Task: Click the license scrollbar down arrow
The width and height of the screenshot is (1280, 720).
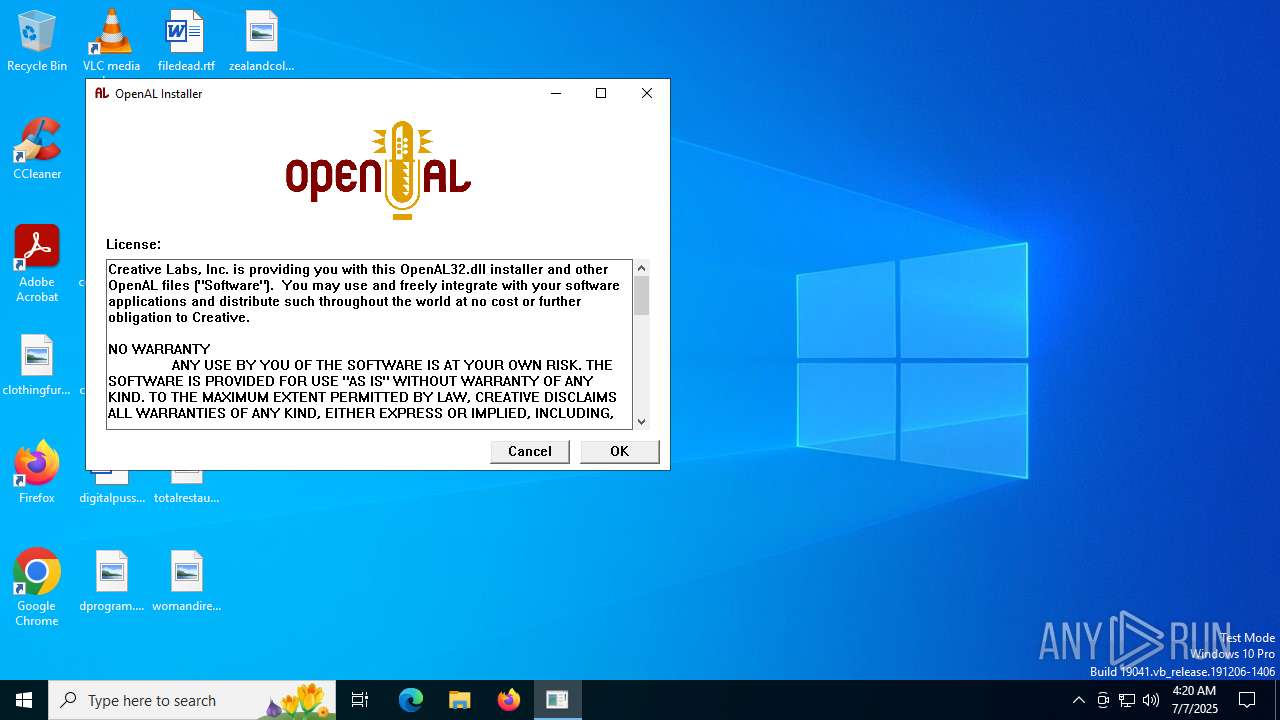Action: (x=641, y=422)
